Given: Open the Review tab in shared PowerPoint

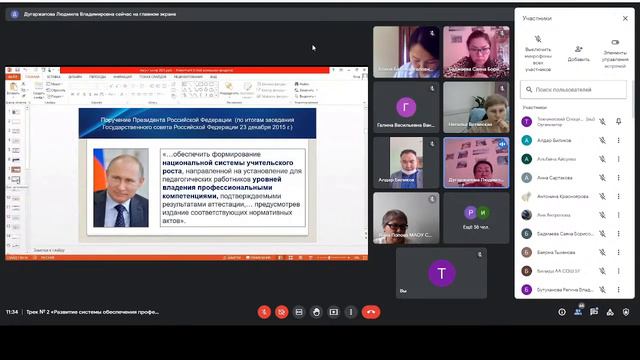Looking at the screenshot, I should (x=188, y=77).
